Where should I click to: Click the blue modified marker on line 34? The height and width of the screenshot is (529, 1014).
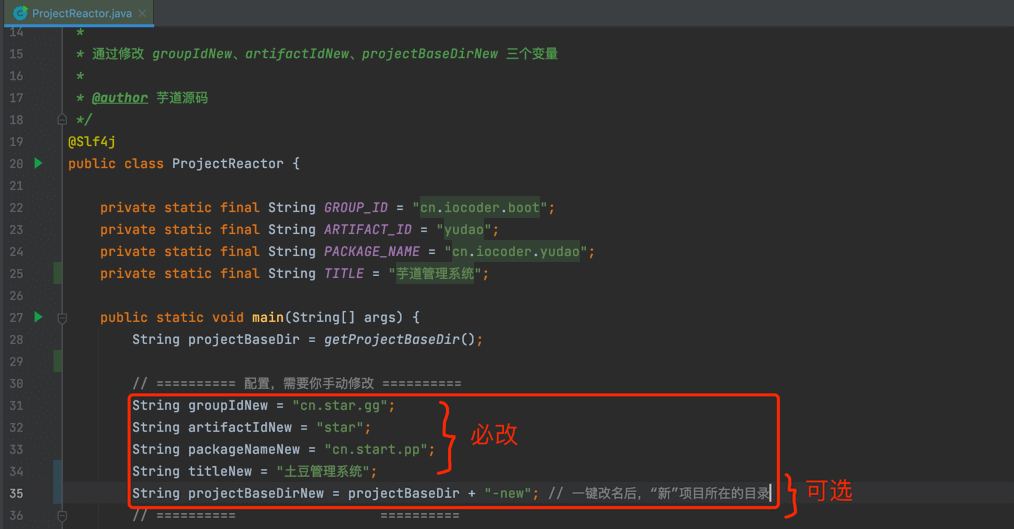coord(58,471)
